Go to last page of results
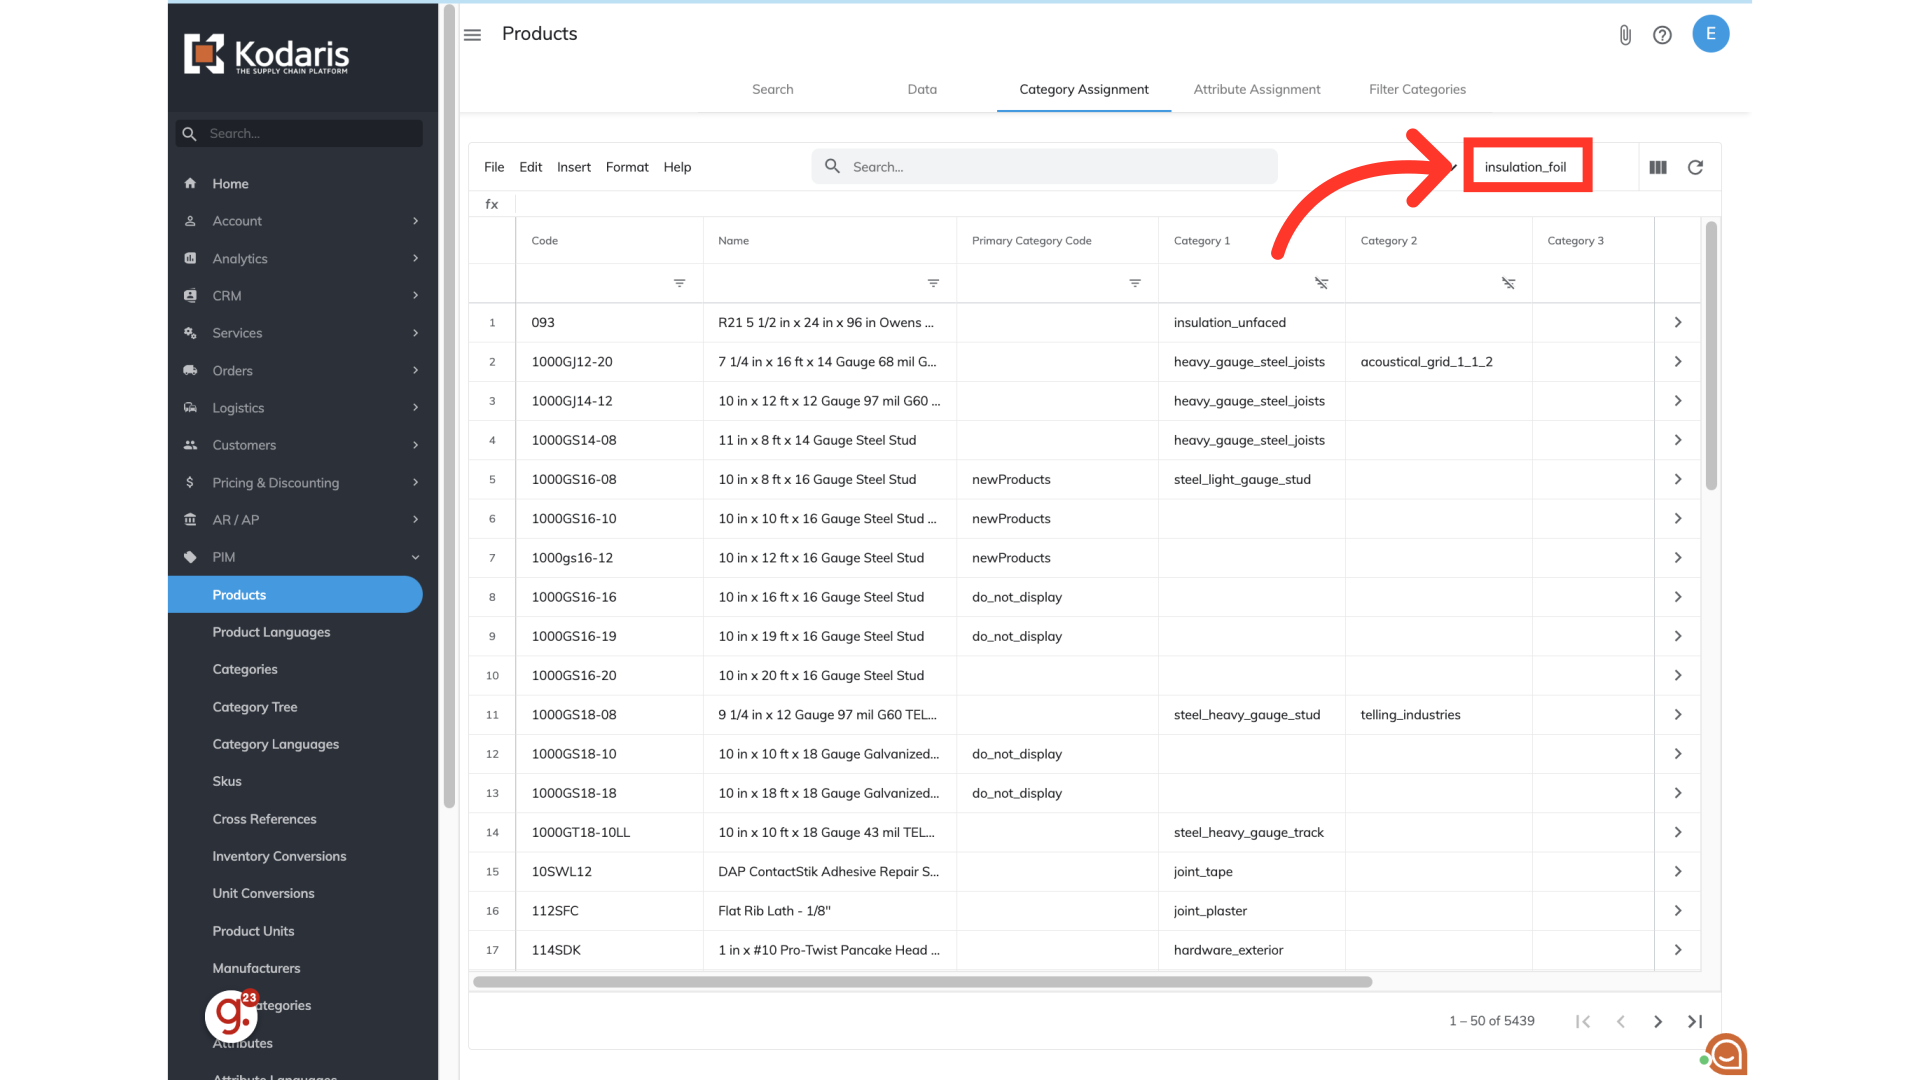 click(1695, 1021)
